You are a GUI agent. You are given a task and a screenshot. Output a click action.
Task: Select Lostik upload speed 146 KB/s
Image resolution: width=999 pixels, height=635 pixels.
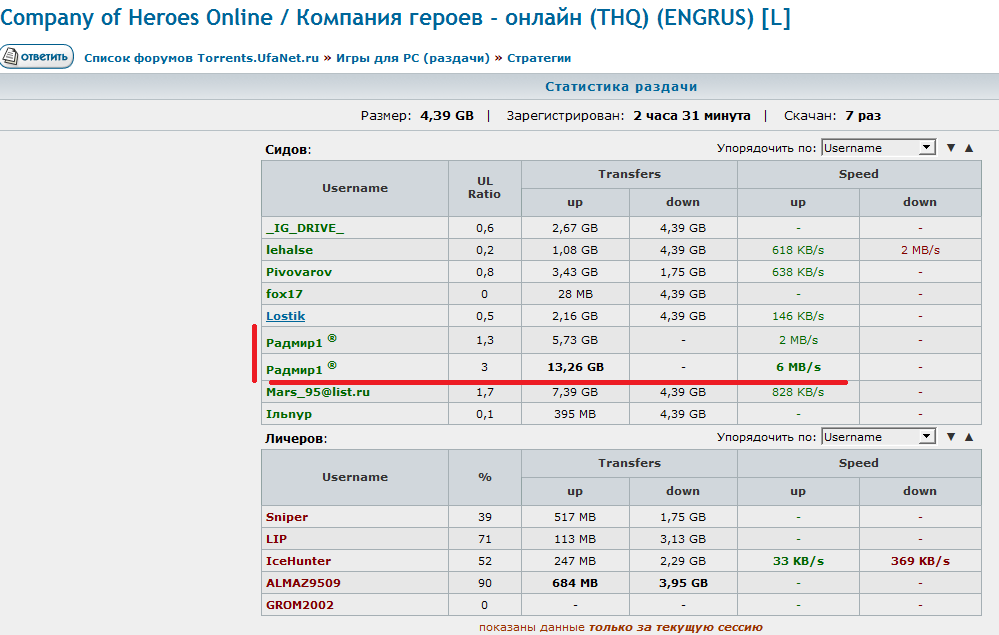pyautogui.click(x=798, y=316)
